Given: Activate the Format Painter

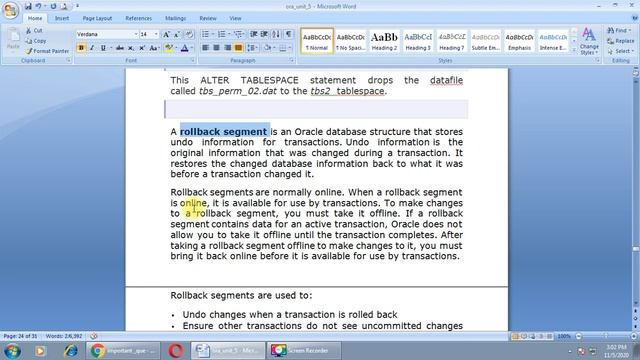Looking at the screenshot, I should pyautogui.click(x=46, y=51).
